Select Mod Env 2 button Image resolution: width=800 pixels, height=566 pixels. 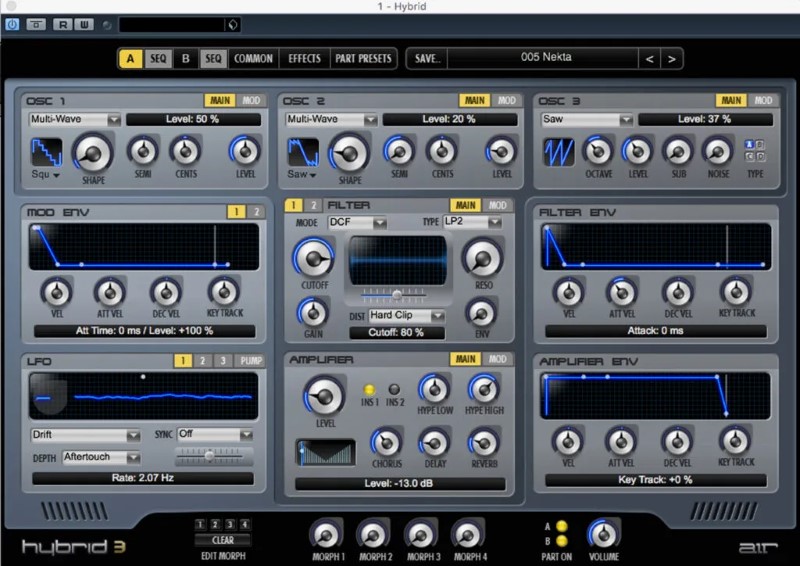click(257, 212)
